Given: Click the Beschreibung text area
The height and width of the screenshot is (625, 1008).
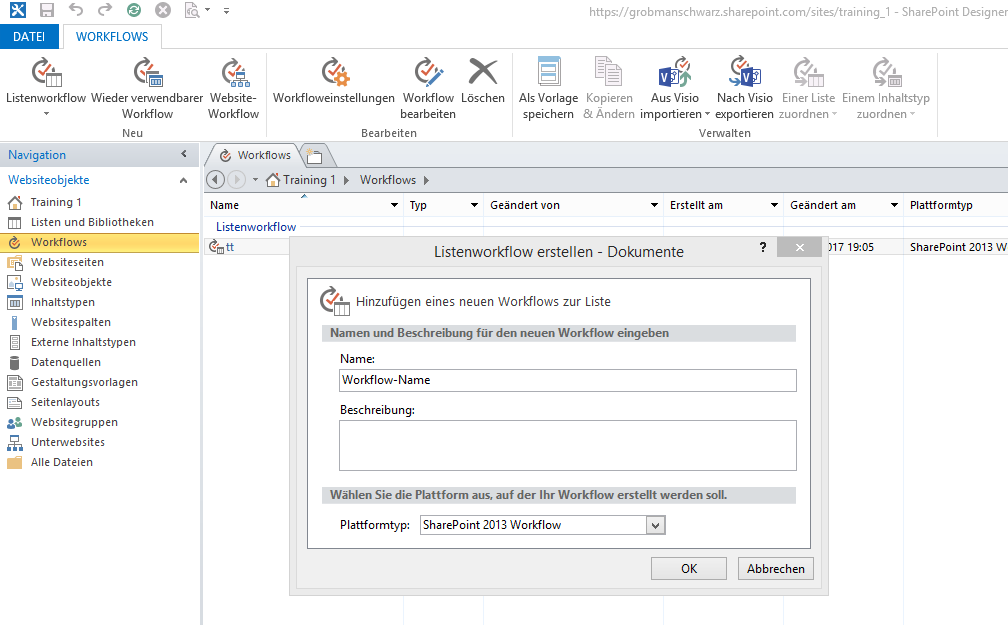Looking at the screenshot, I should click(x=567, y=445).
